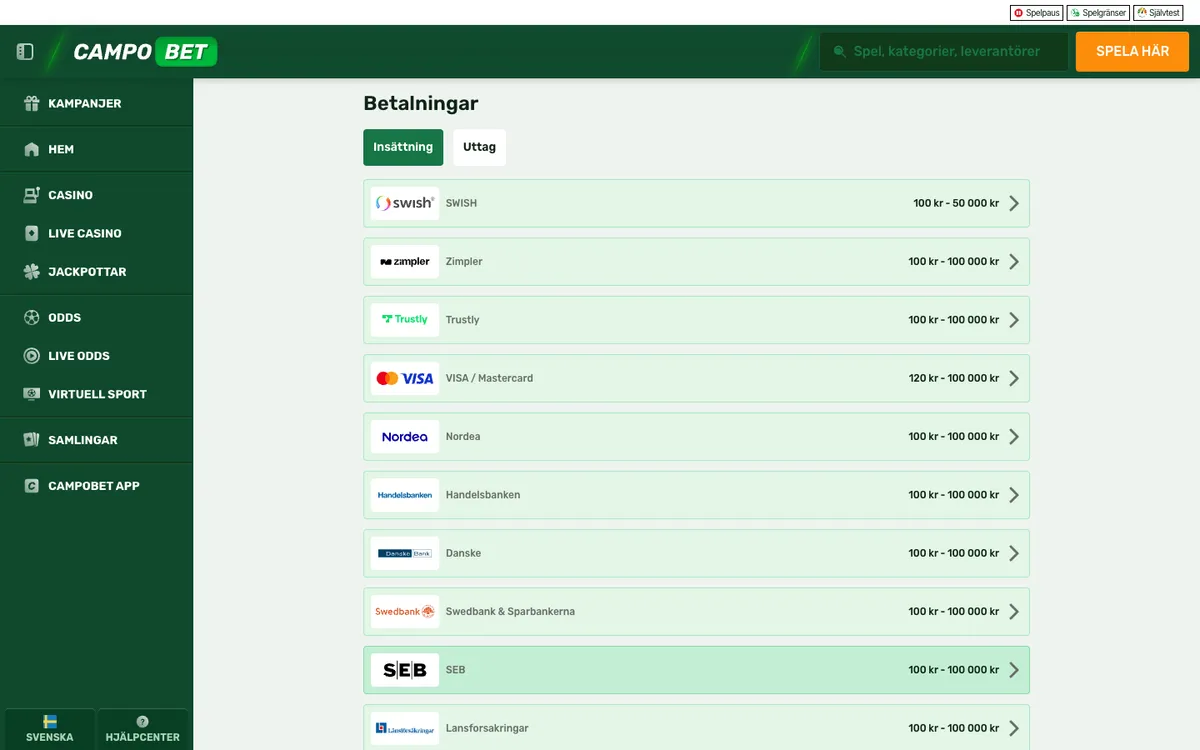Viewport: 1200px width, 750px height.
Task: Click the SEB logo
Action: 405,670
